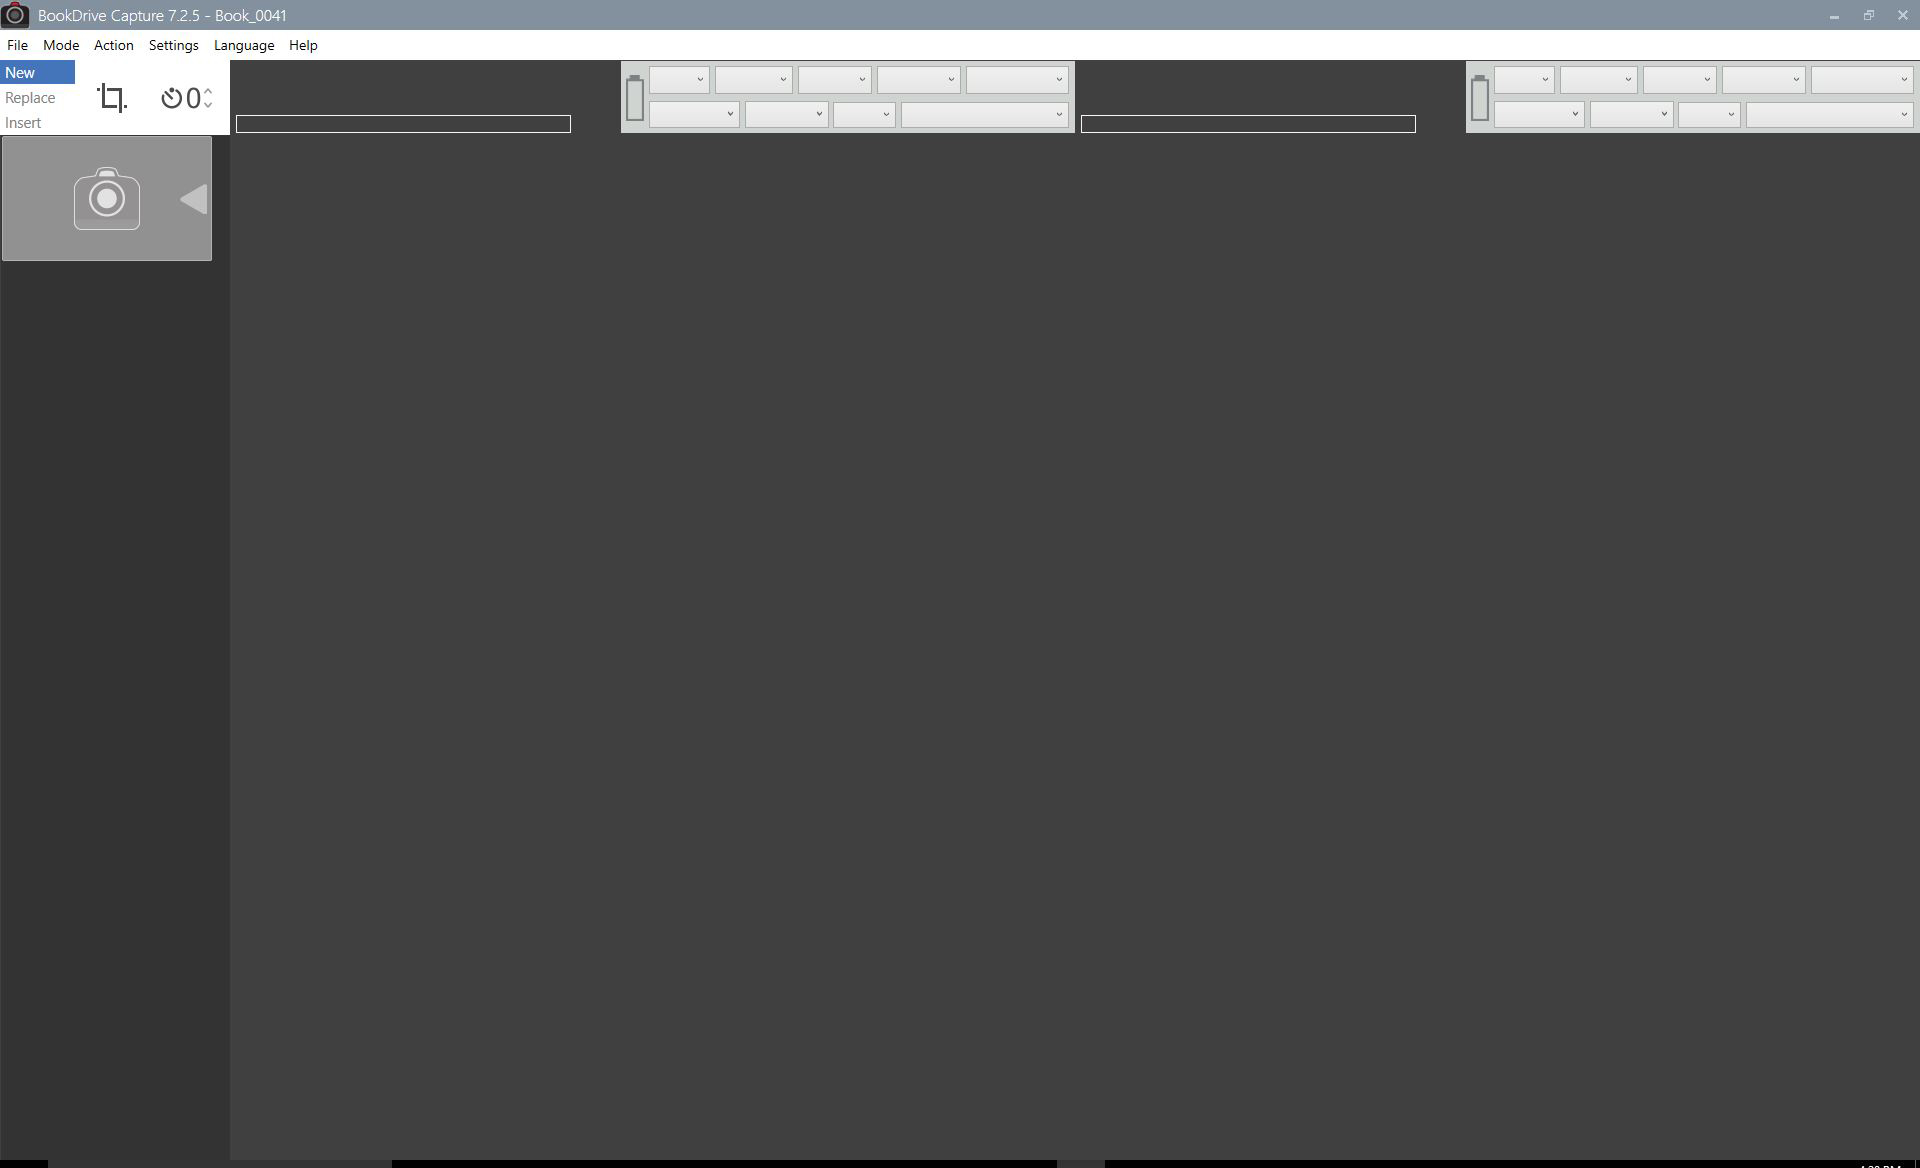Click the left camera battery indicator
Image resolution: width=1920 pixels, height=1168 pixels.
[634, 96]
